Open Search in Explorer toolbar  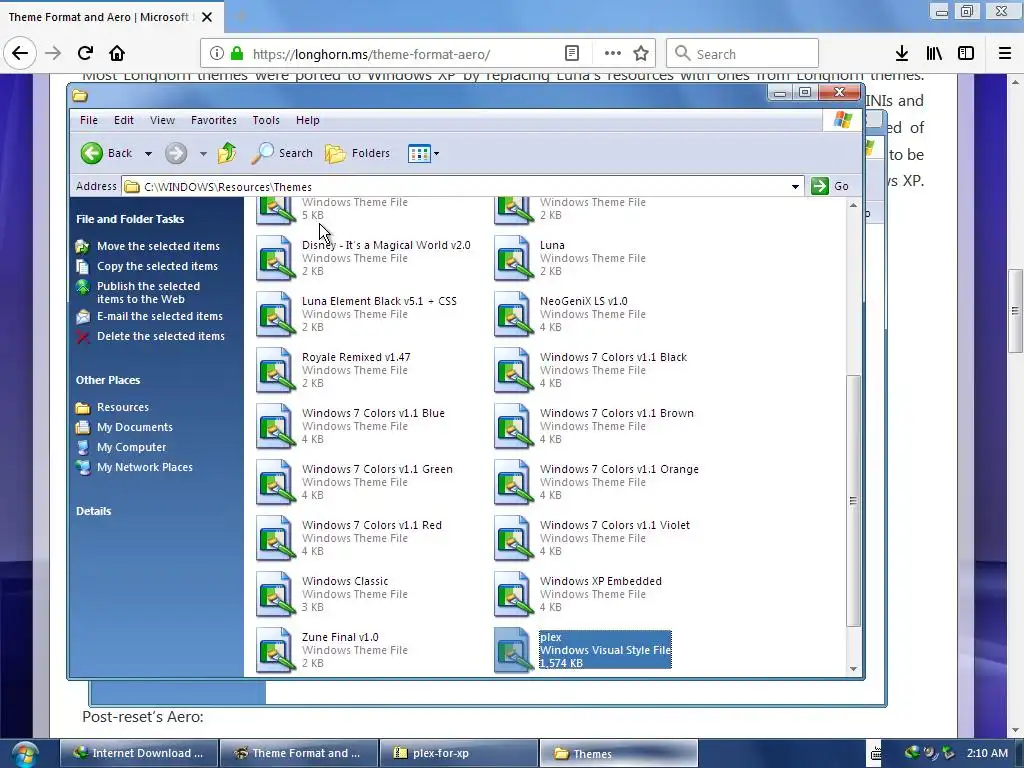click(x=282, y=153)
